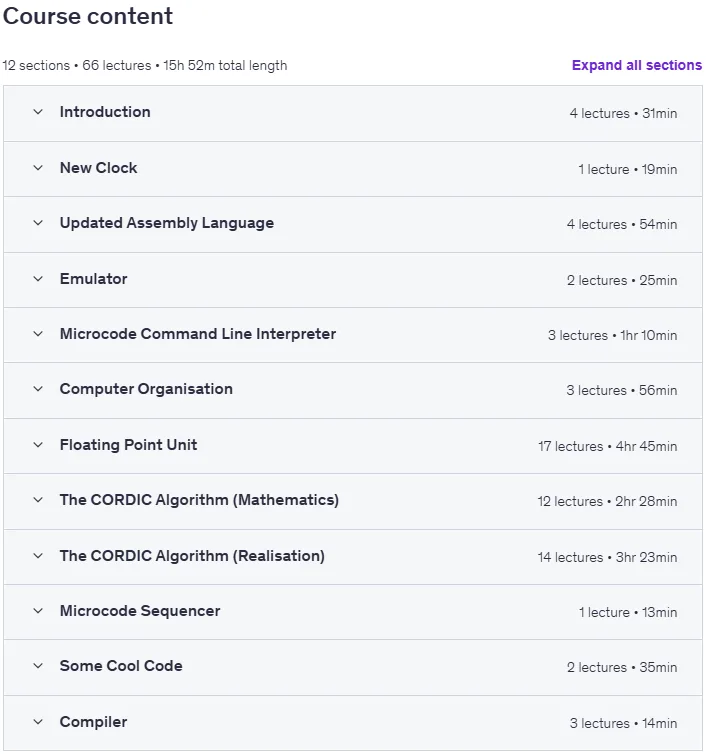Click Expand all sections link

637,65
